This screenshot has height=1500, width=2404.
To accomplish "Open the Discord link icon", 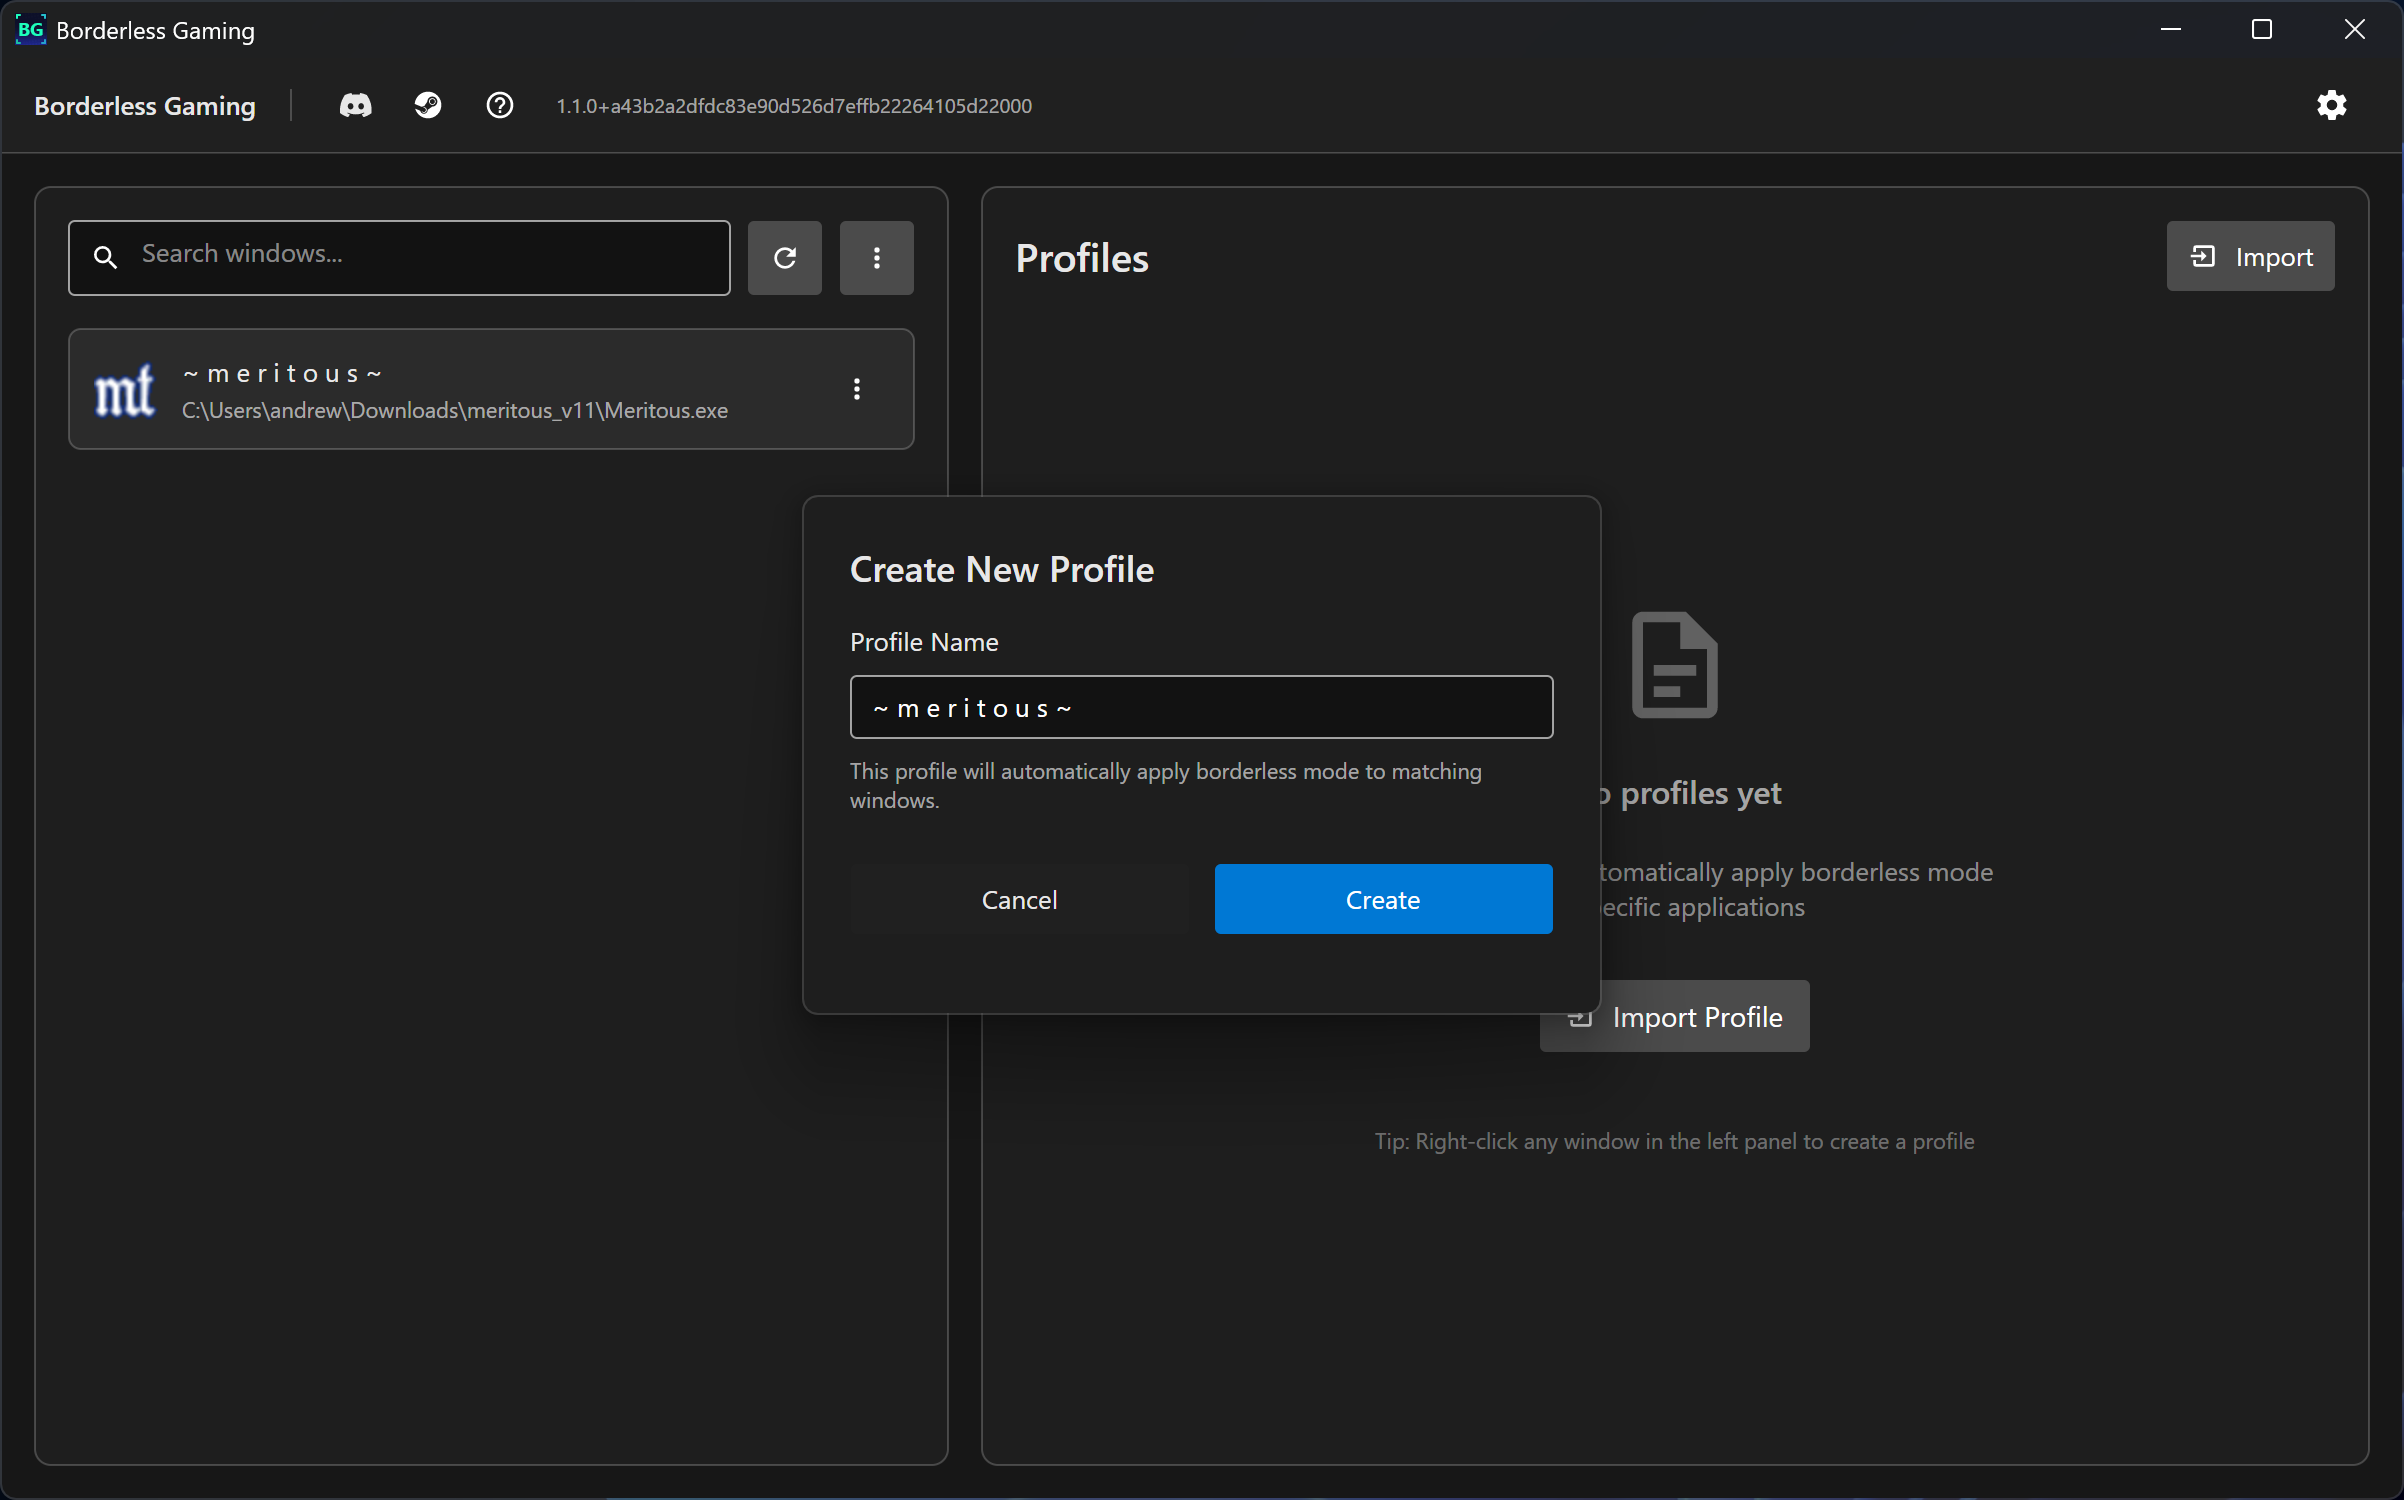I will click(355, 105).
